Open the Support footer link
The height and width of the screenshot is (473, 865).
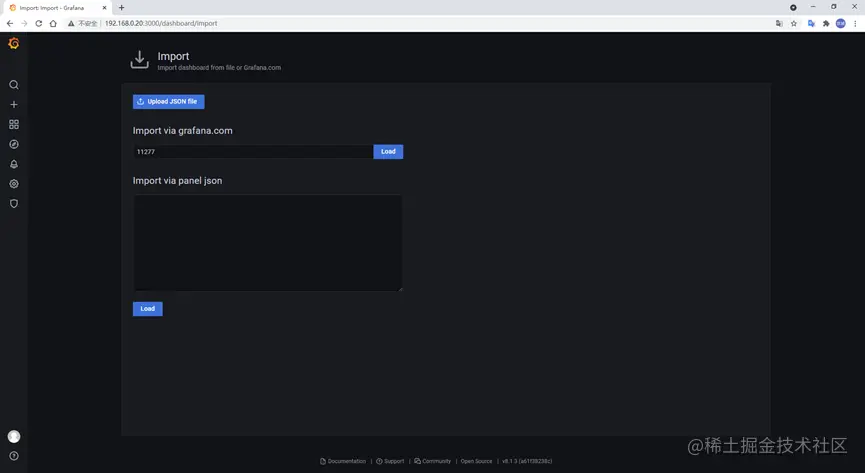tap(390, 461)
